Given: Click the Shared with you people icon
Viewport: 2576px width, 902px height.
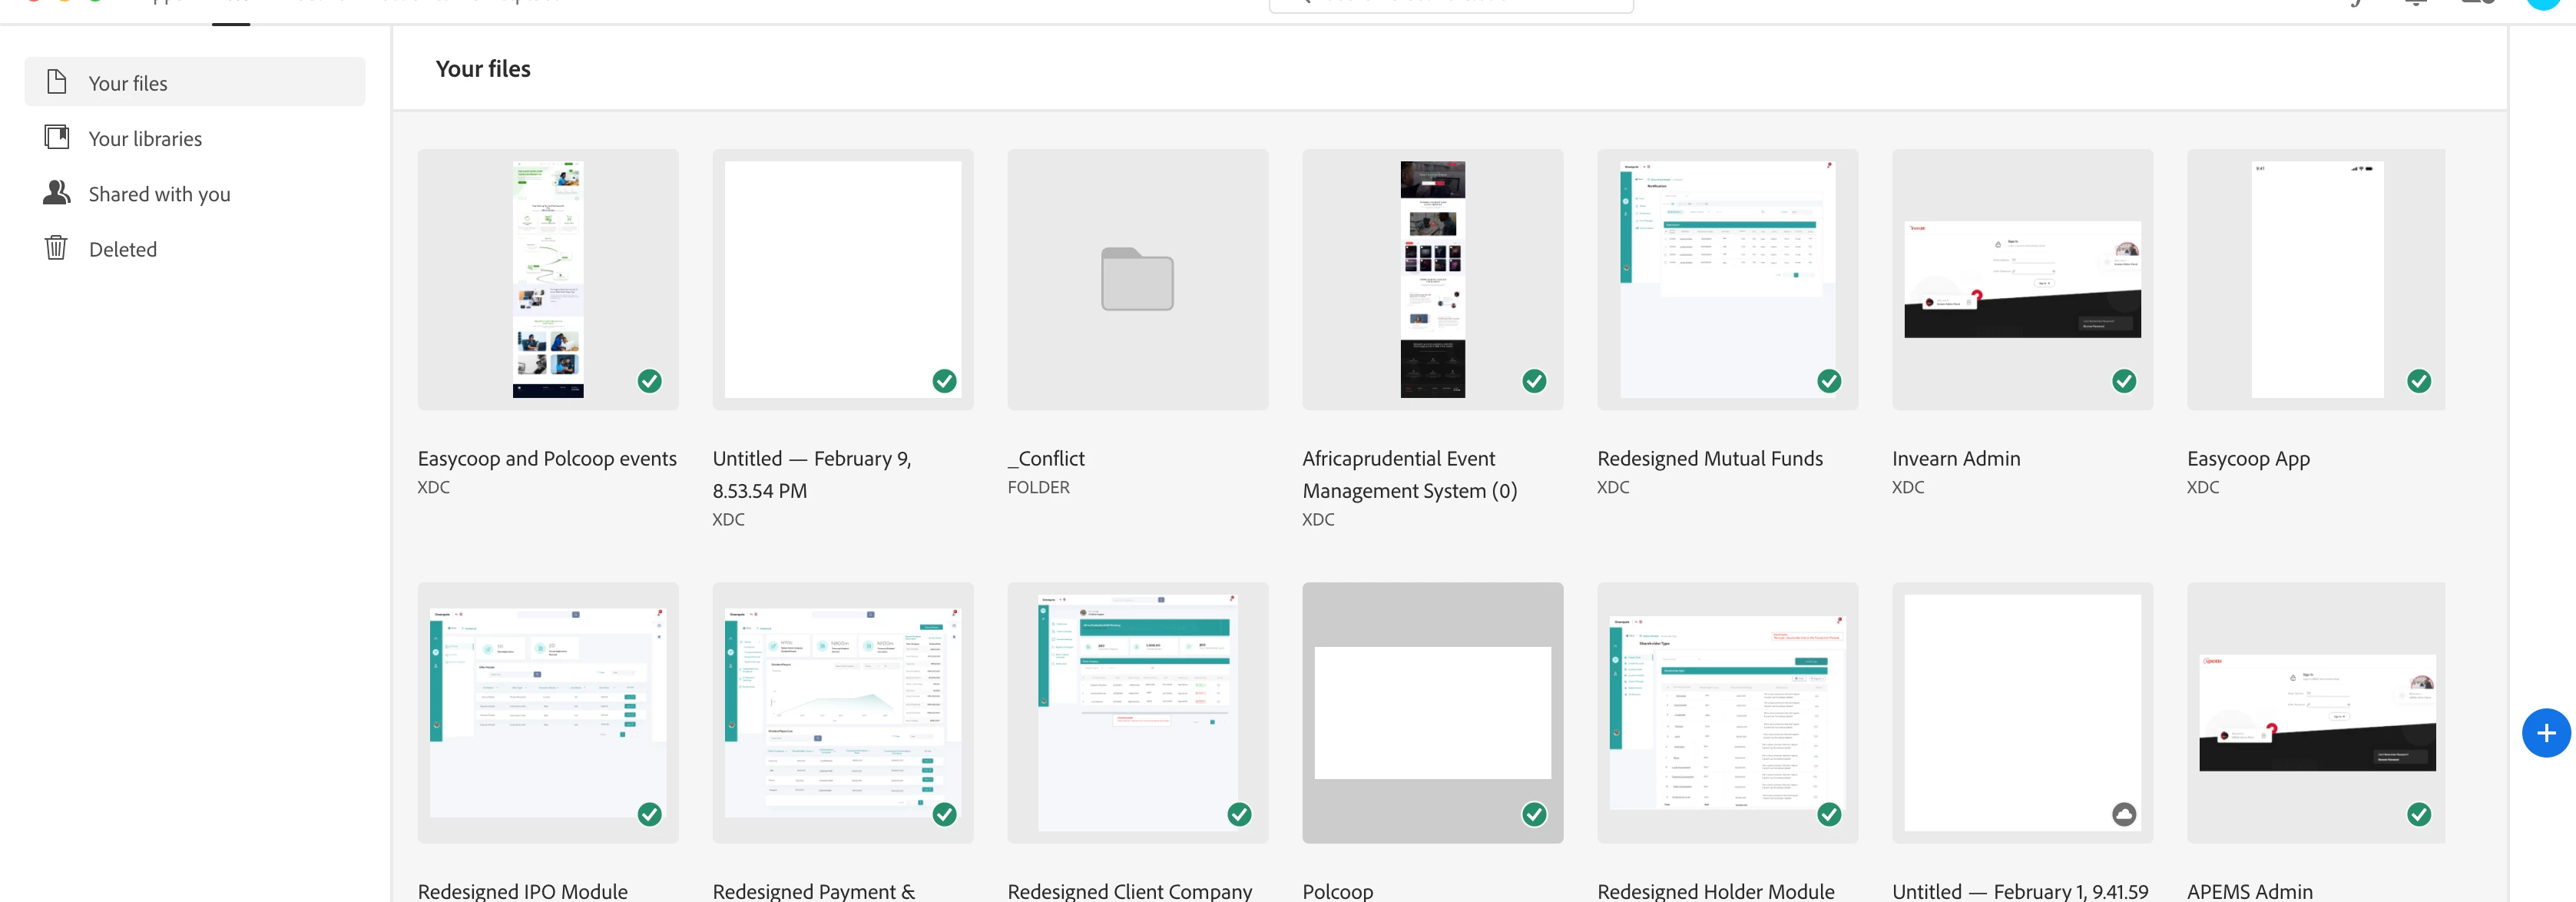Looking at the screenshot, I should click(57, 192).
